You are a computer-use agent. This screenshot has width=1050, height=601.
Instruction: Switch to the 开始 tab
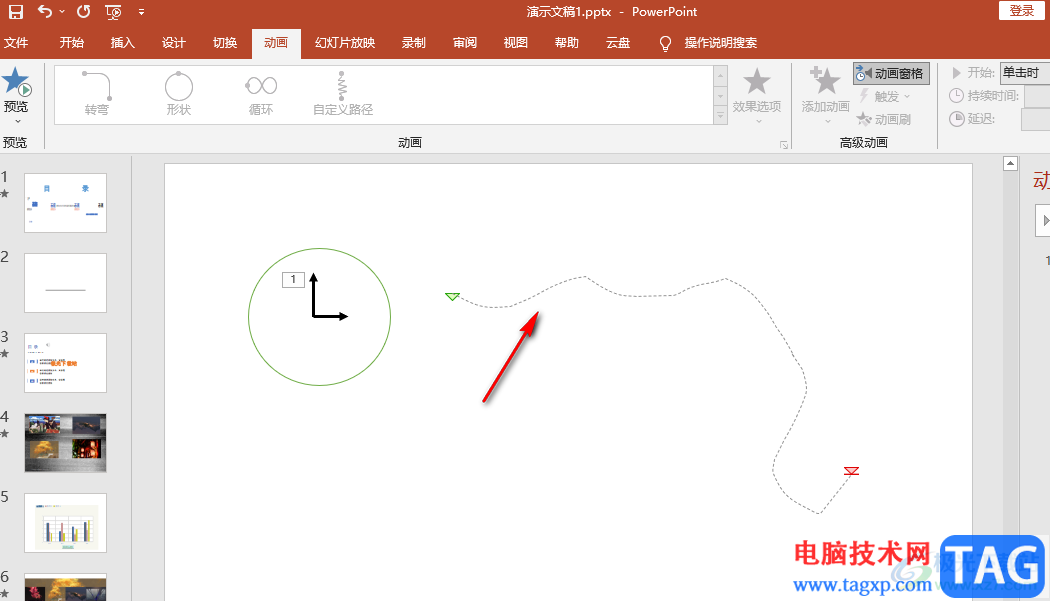click(72, 43)
